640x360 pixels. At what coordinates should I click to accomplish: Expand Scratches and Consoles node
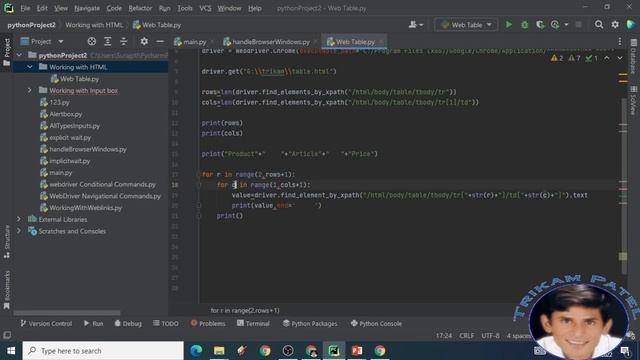[x=19, y=231]
